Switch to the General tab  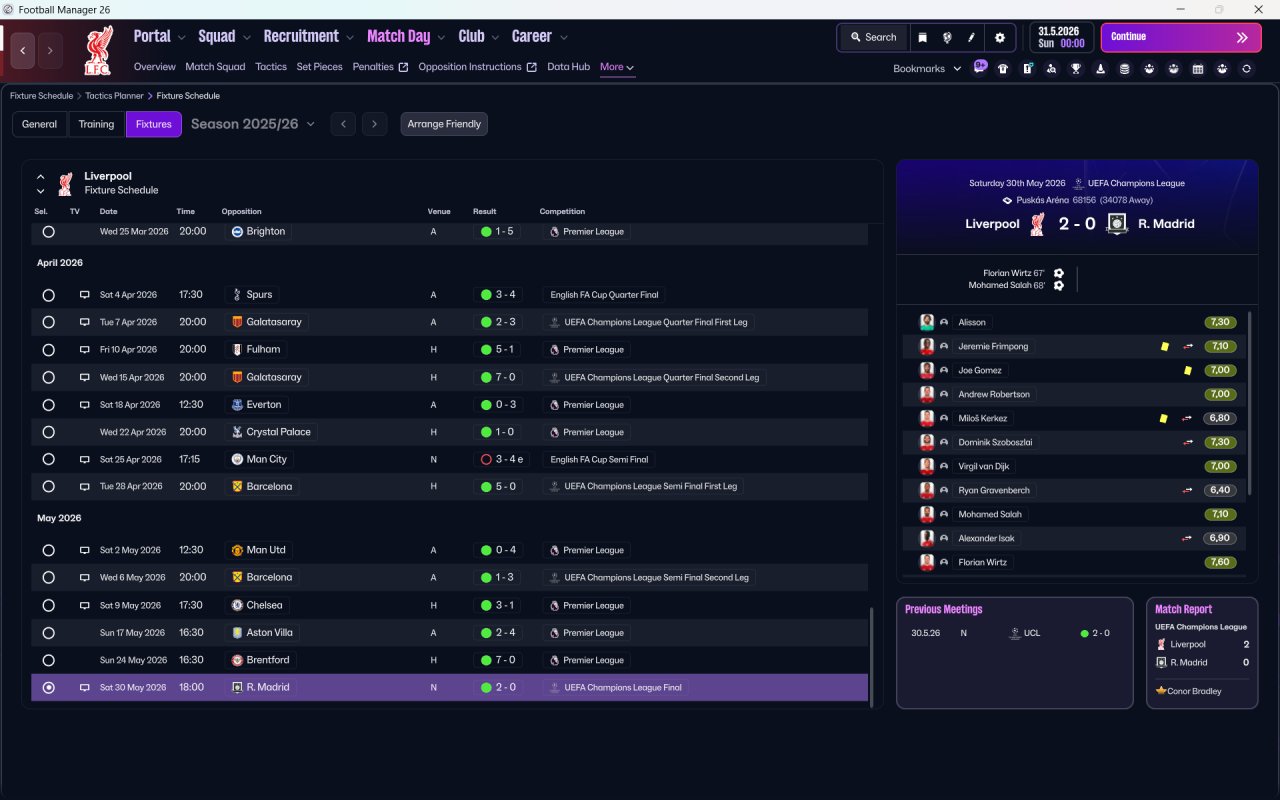coord(40,124)
